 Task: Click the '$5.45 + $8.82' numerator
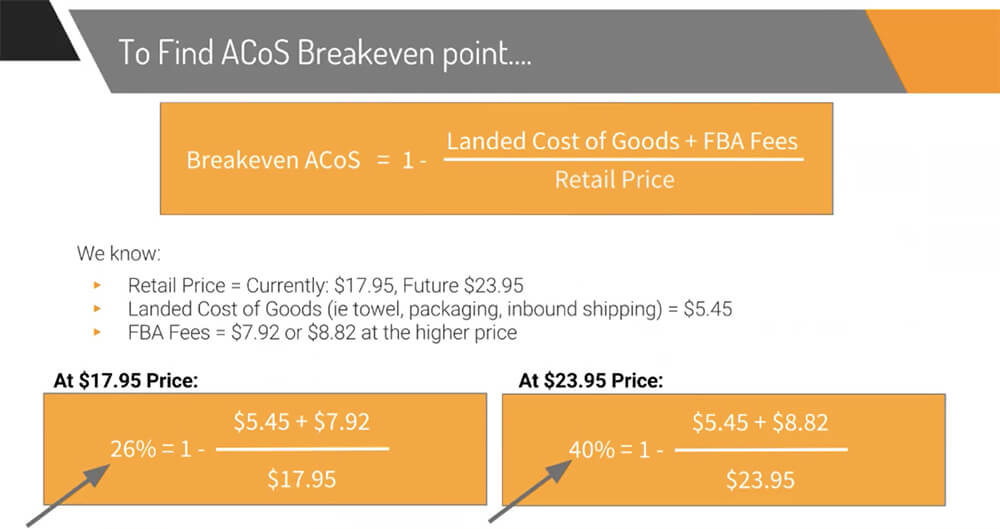point(760,423)
